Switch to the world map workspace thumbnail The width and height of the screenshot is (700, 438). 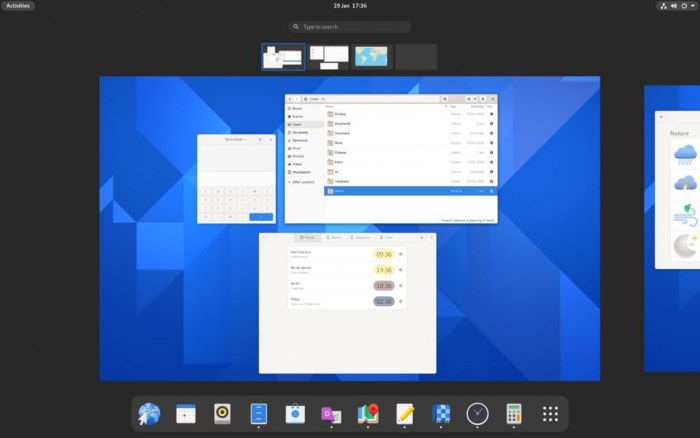click(x=371, y=56)
